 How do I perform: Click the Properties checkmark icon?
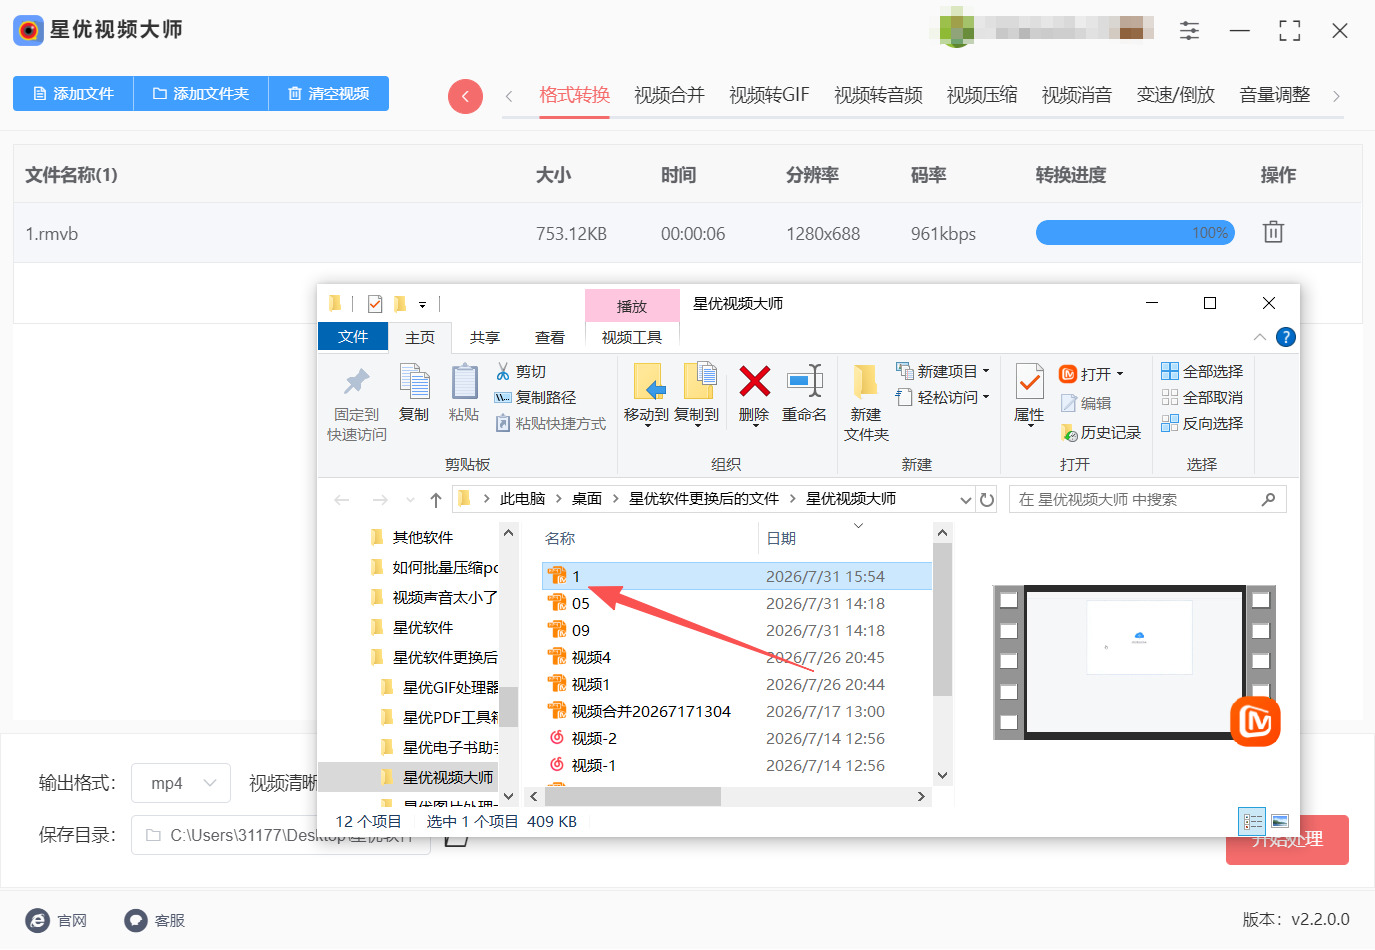point(1029,382)
